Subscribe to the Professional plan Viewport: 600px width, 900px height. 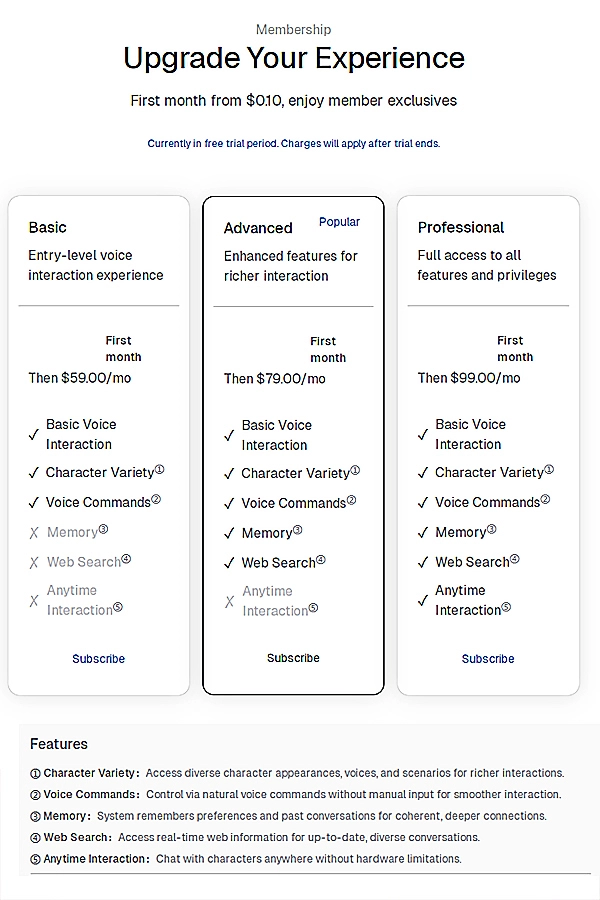488,659
